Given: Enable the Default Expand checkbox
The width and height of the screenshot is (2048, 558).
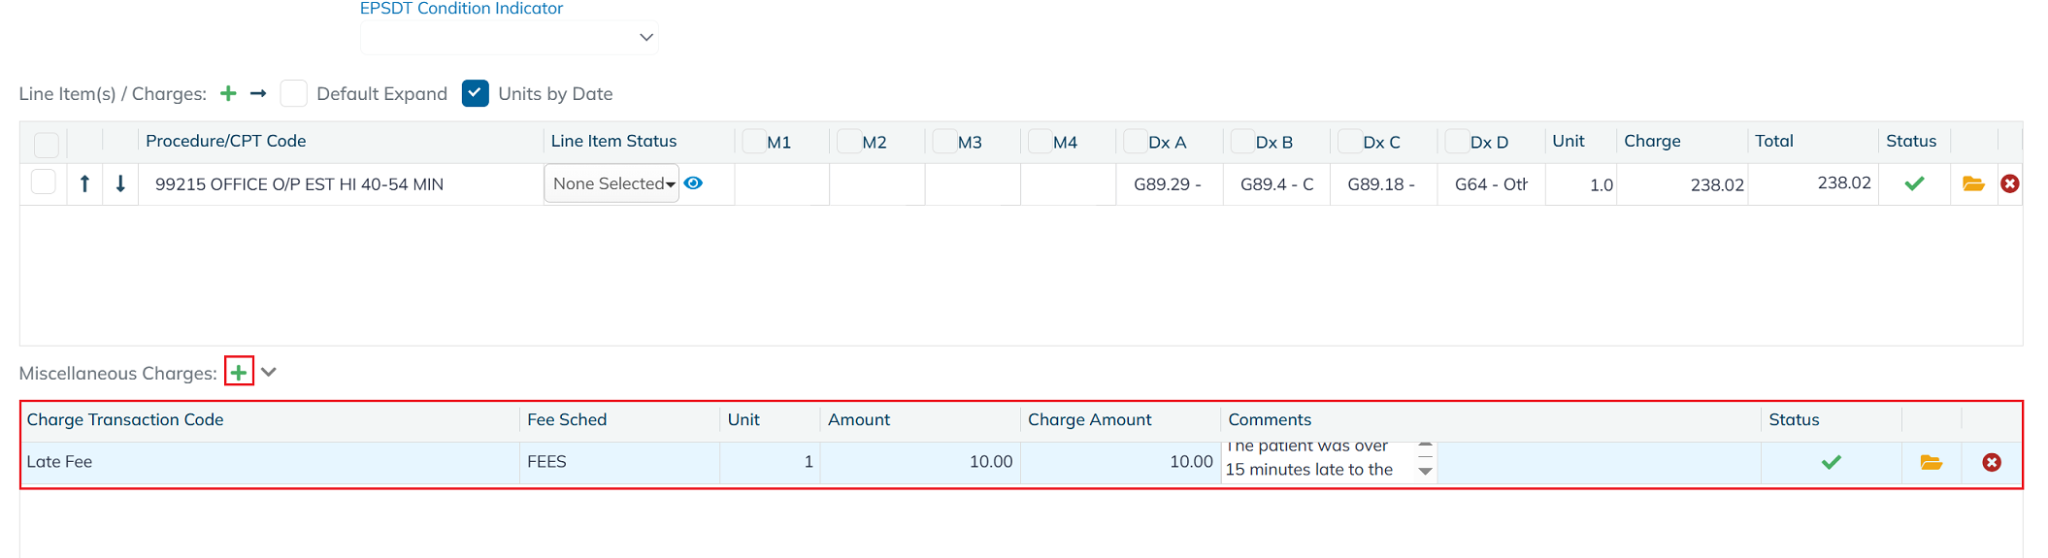Looking at the screenshot, I should click(x=293, y=94).
